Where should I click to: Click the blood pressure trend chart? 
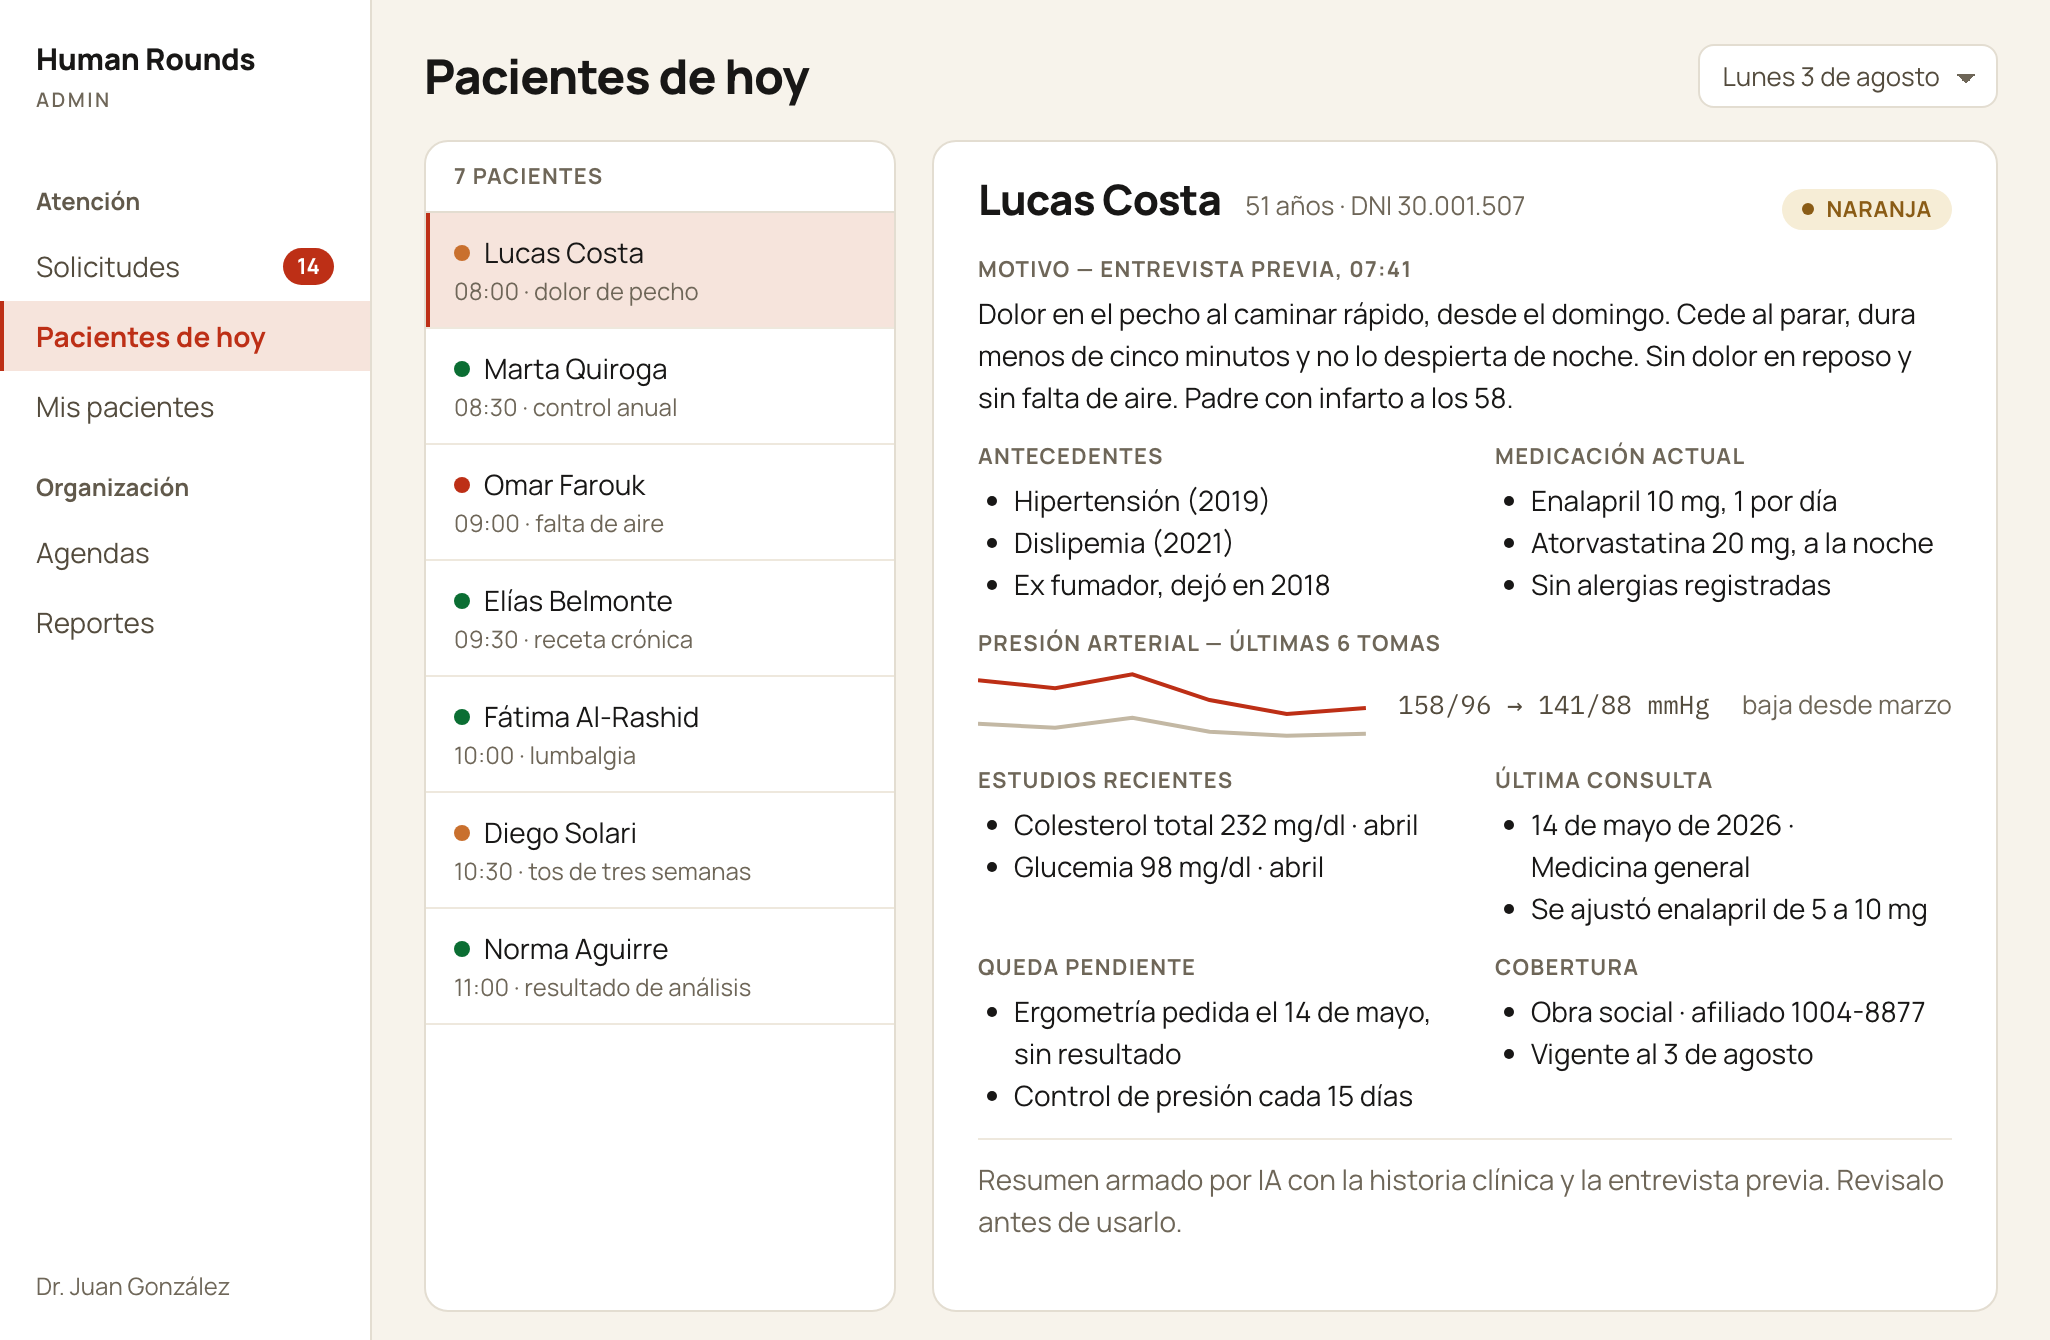[x=1172, y=706]
